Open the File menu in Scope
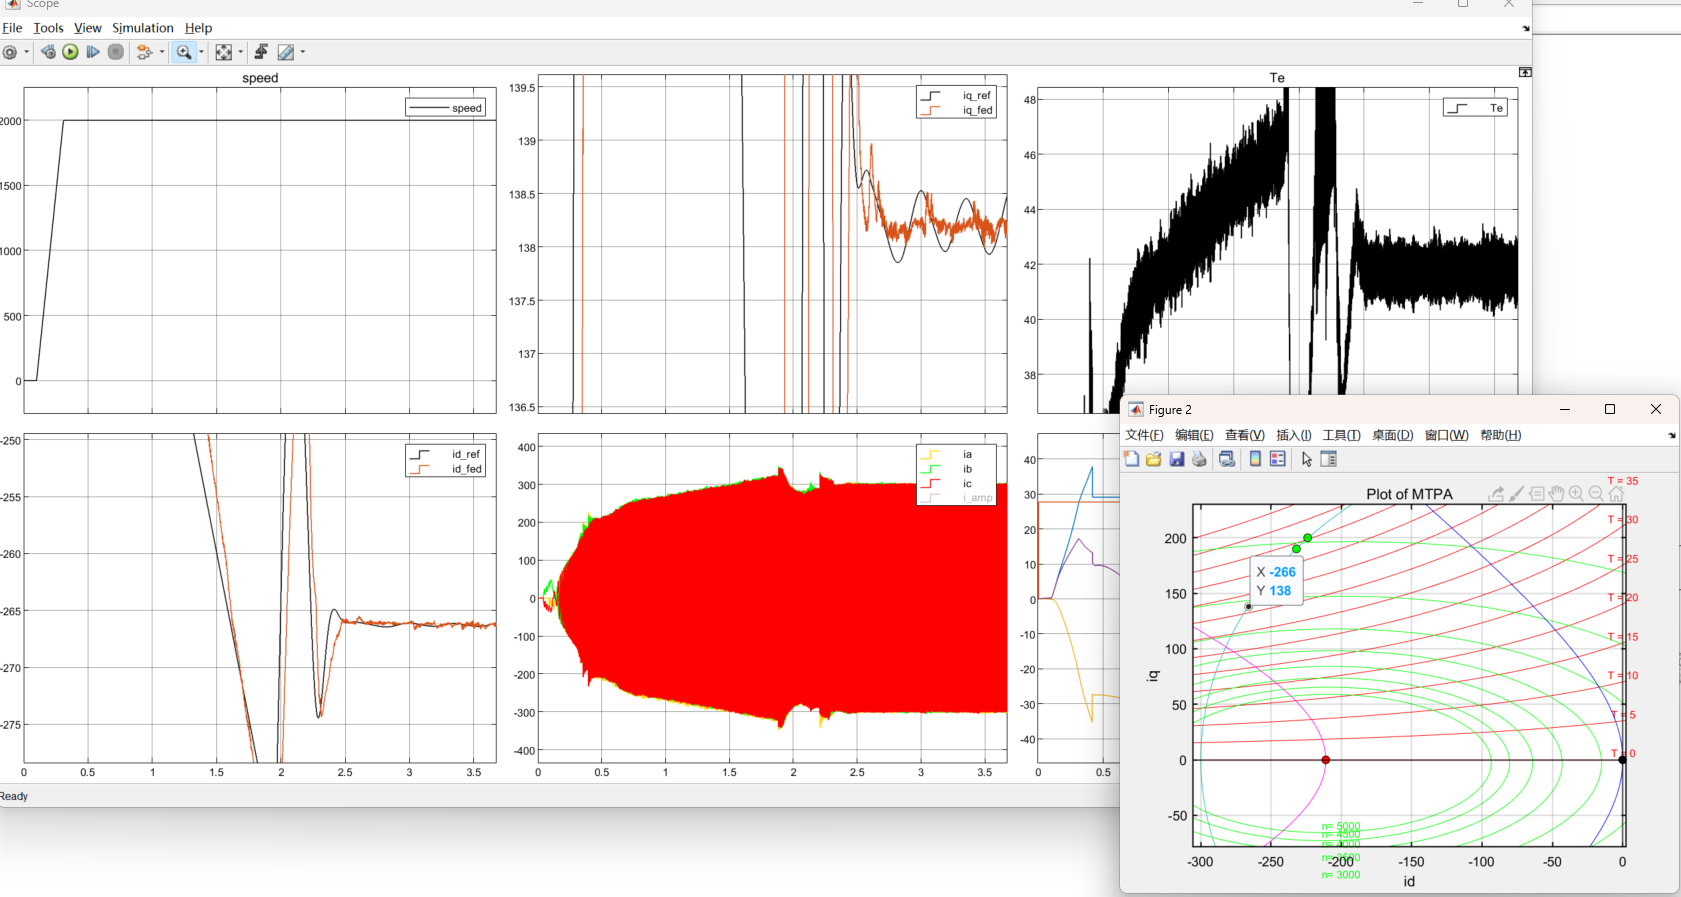 [12, 28]
